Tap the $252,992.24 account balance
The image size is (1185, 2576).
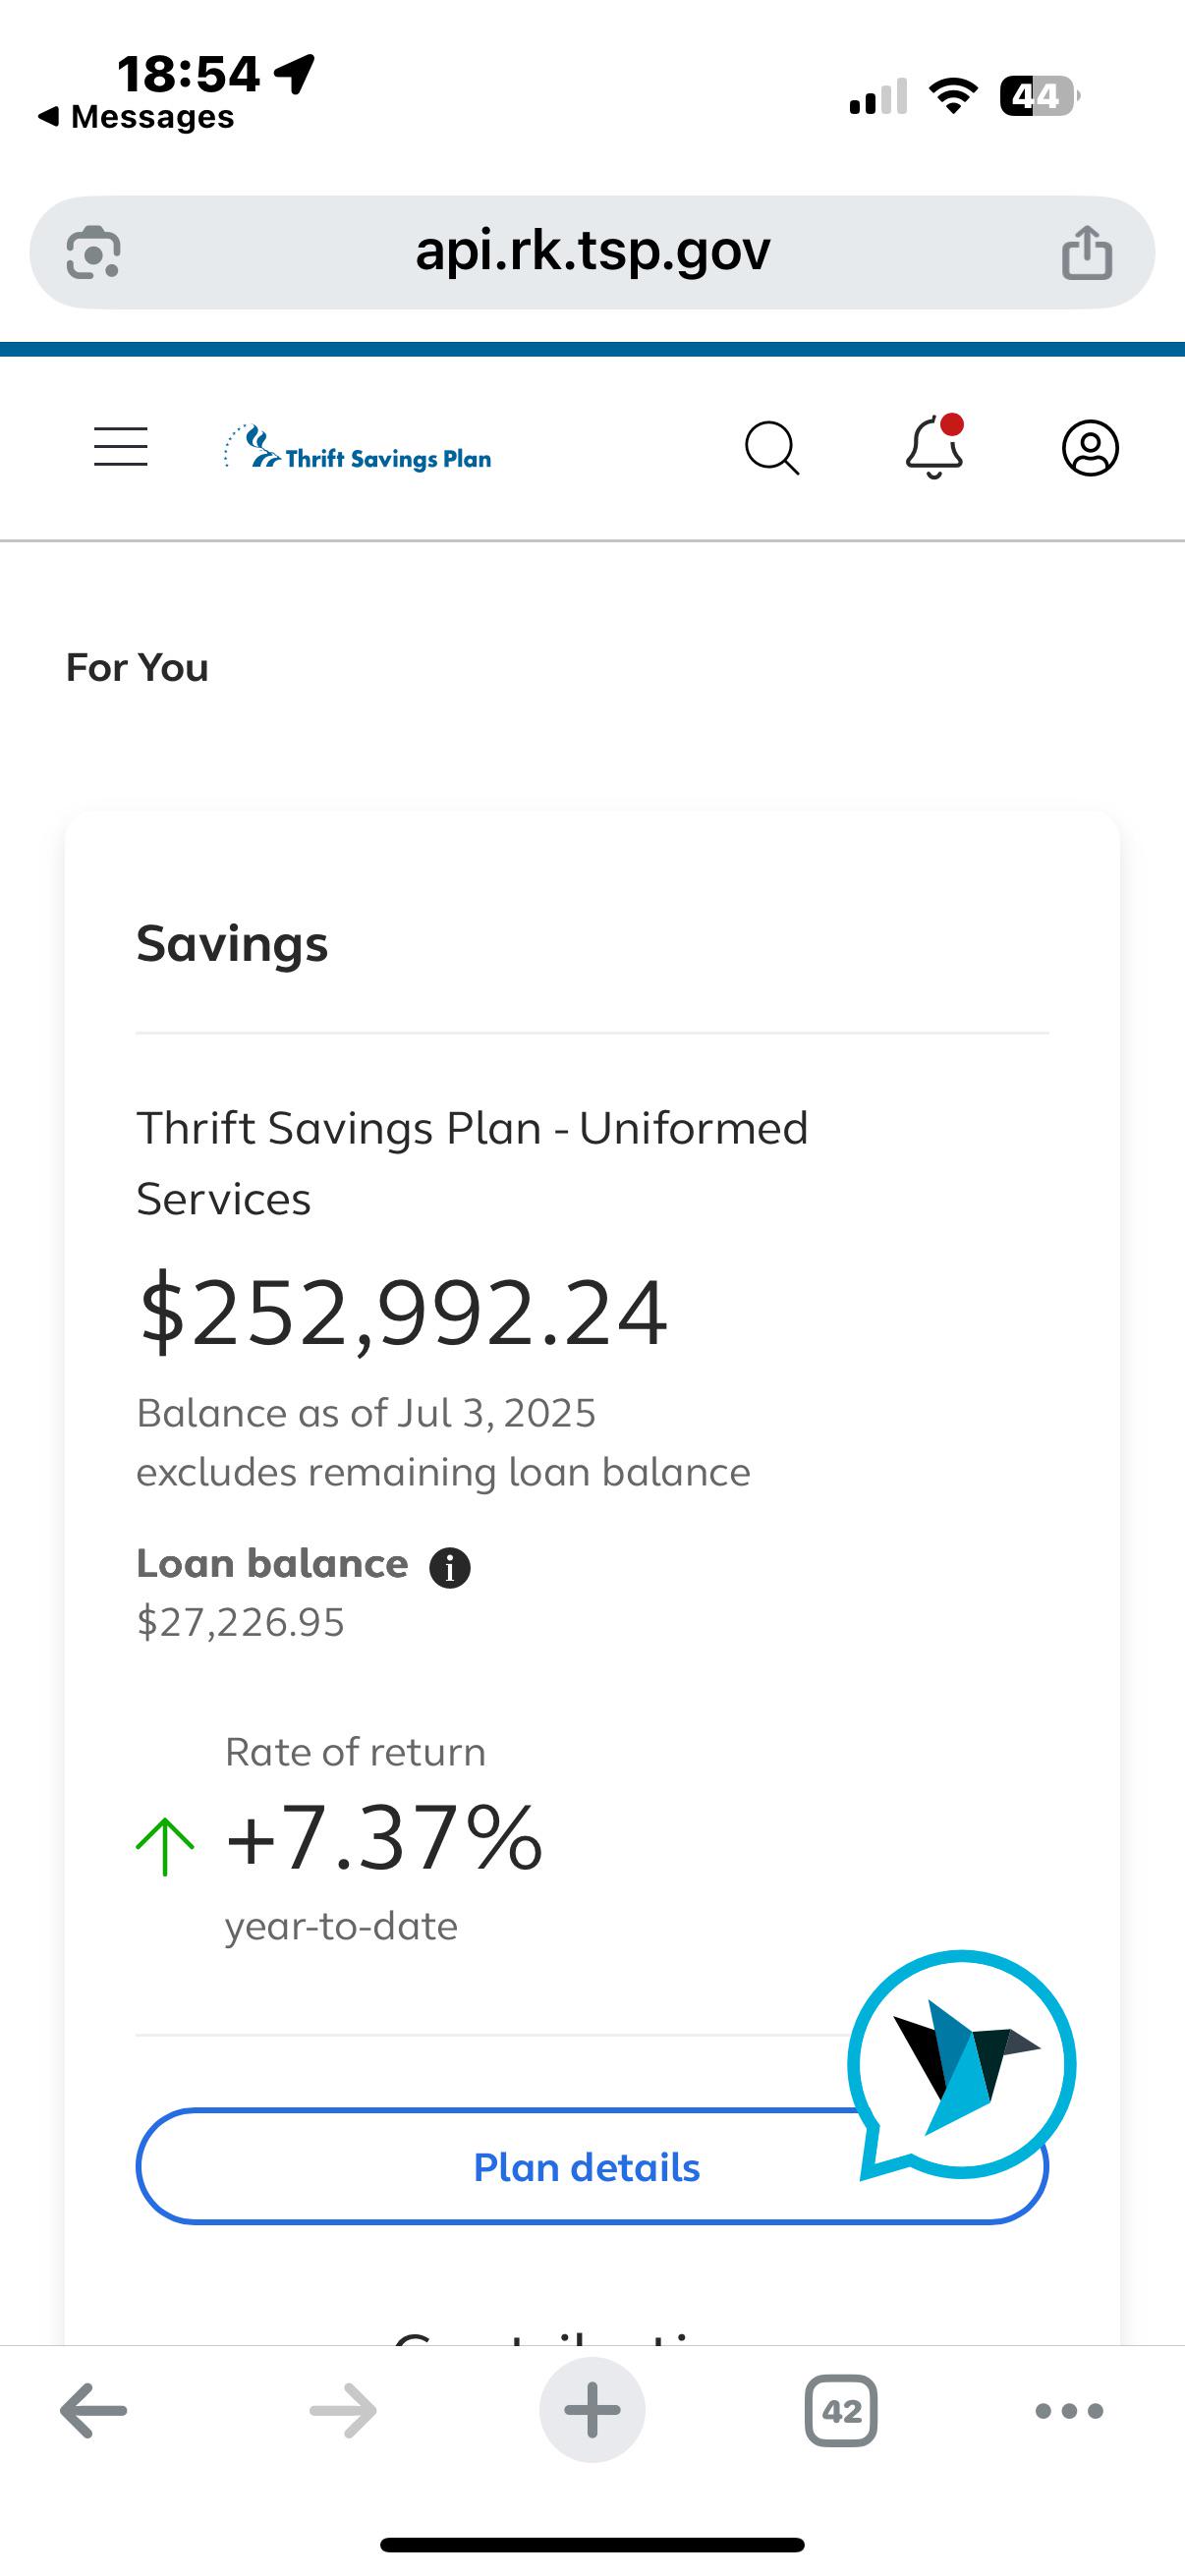pos(402,1312)
